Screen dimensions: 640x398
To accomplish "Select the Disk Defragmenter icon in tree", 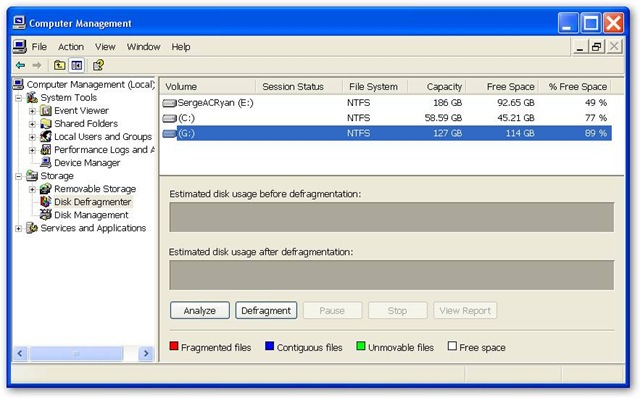I will click(46, 202).
